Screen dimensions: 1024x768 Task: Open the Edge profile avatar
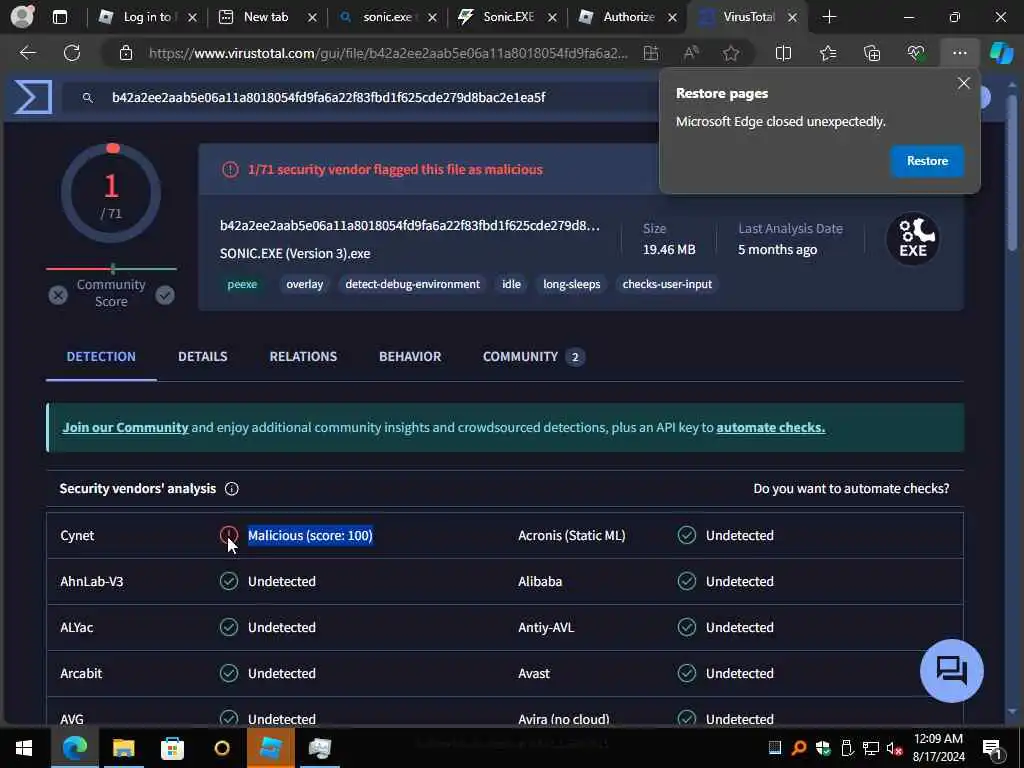point(22,17)
